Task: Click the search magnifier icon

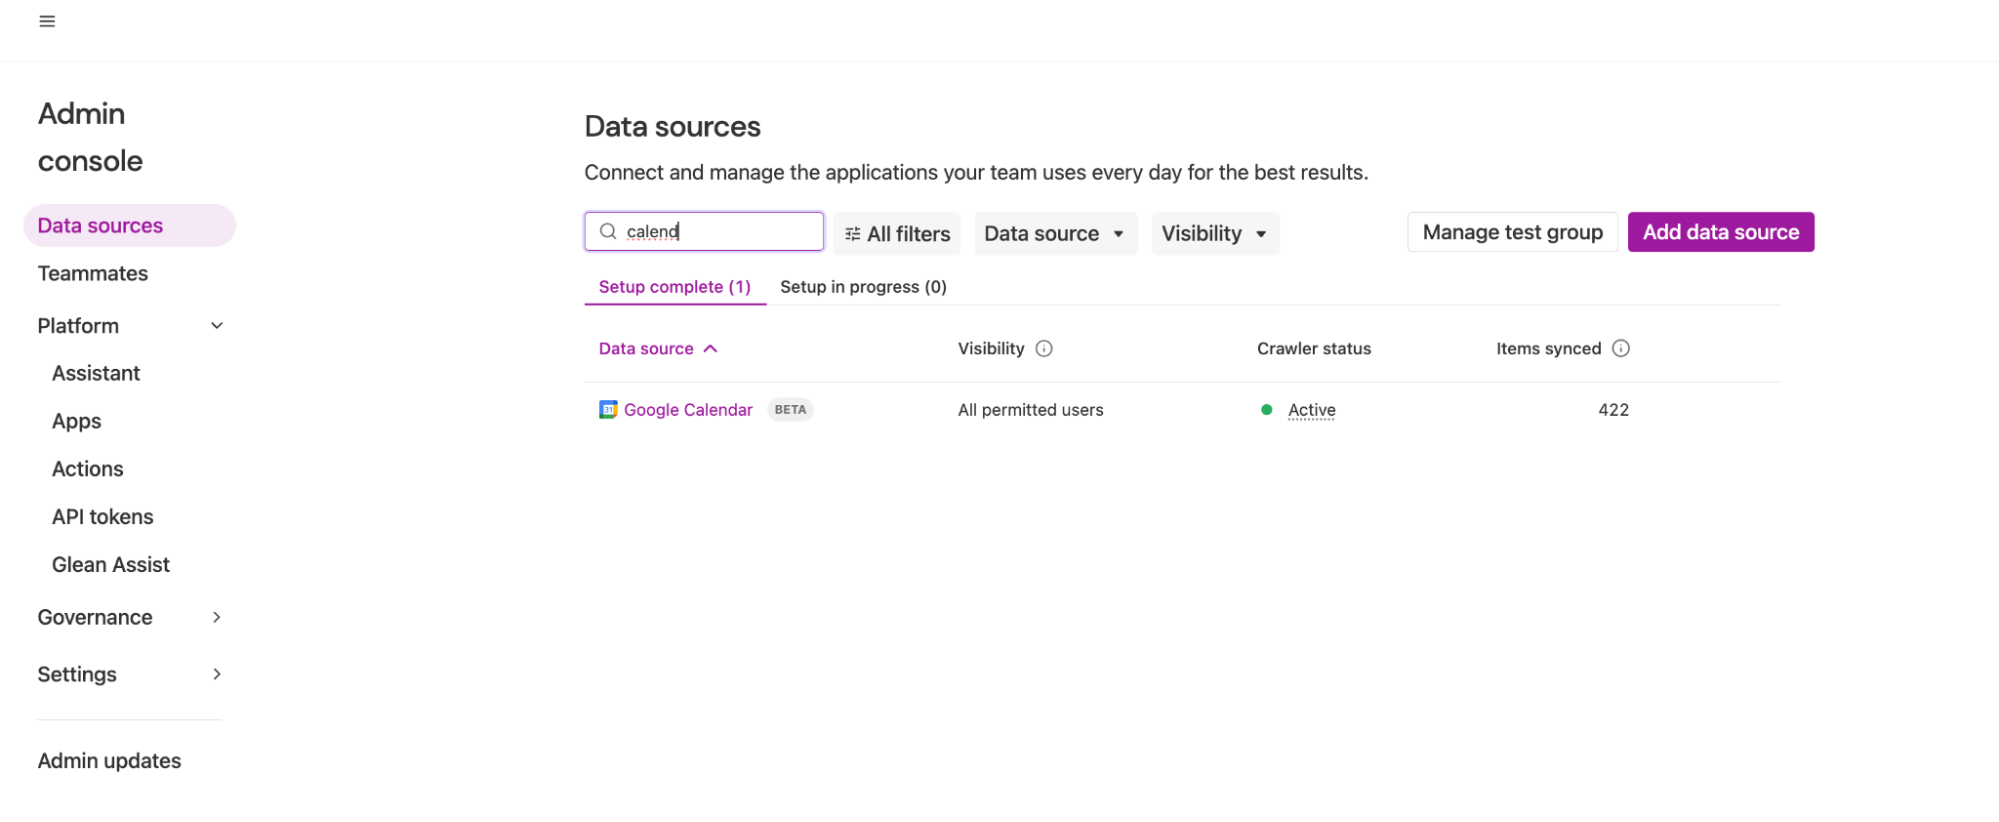Action: [x=608, y=231]
